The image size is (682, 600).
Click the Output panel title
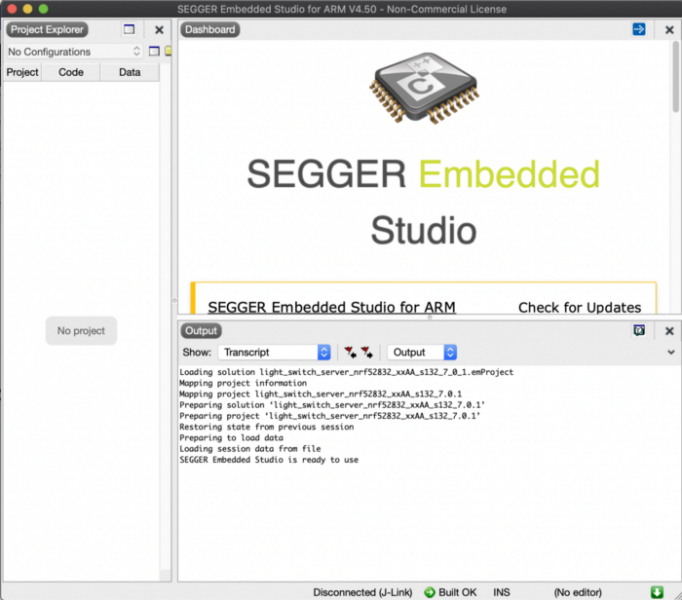click(x=201, y=331)
